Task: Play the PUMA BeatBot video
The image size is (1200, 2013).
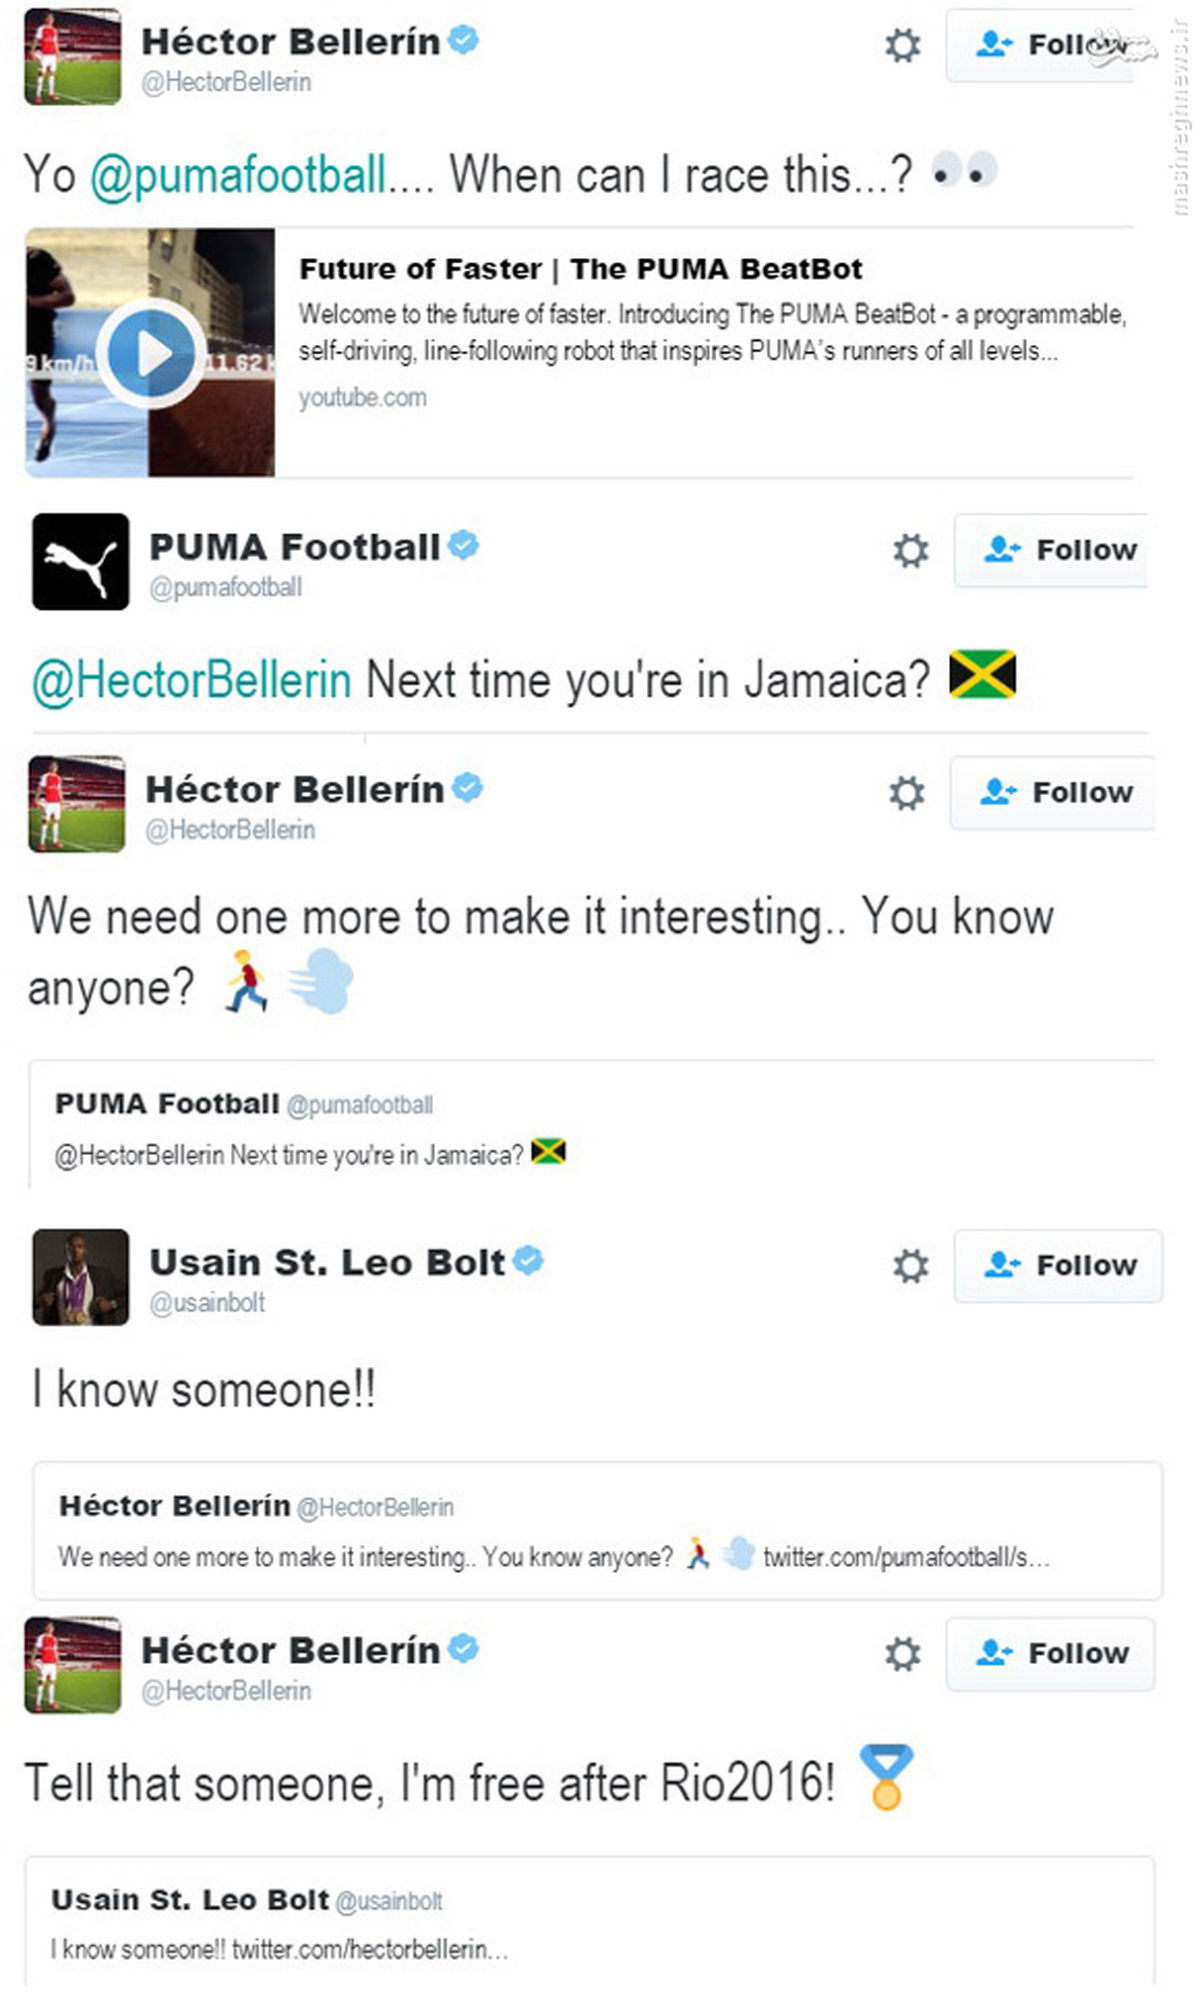Action: (150, 353)
